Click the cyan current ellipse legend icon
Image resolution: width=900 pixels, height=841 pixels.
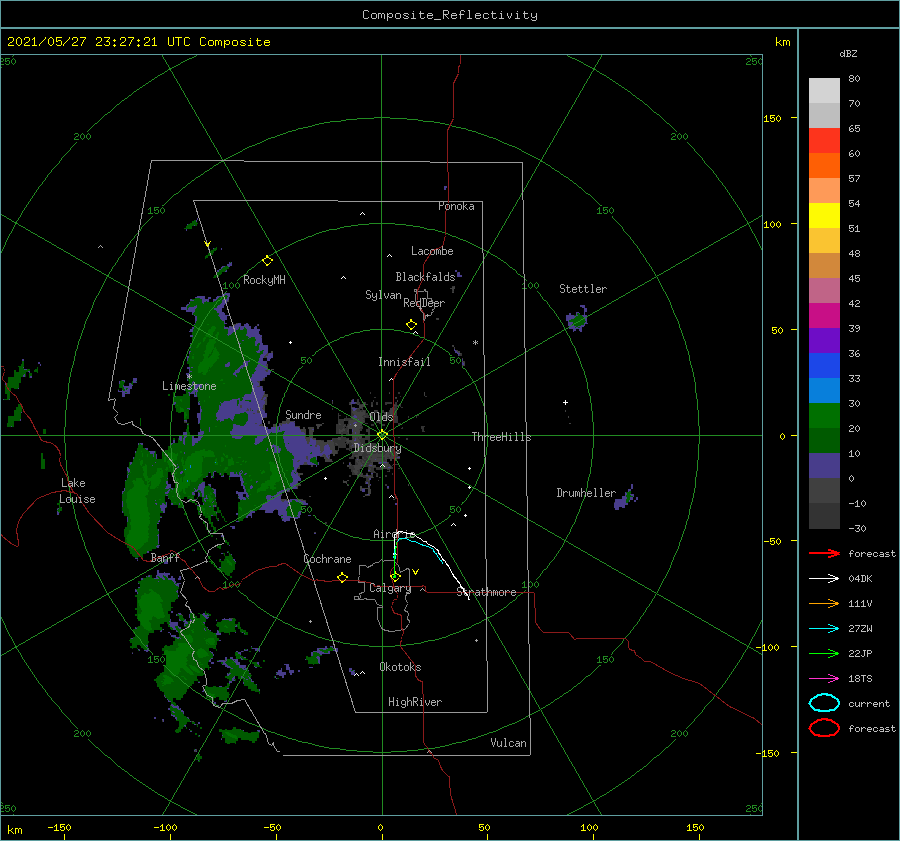coord(824,703)
